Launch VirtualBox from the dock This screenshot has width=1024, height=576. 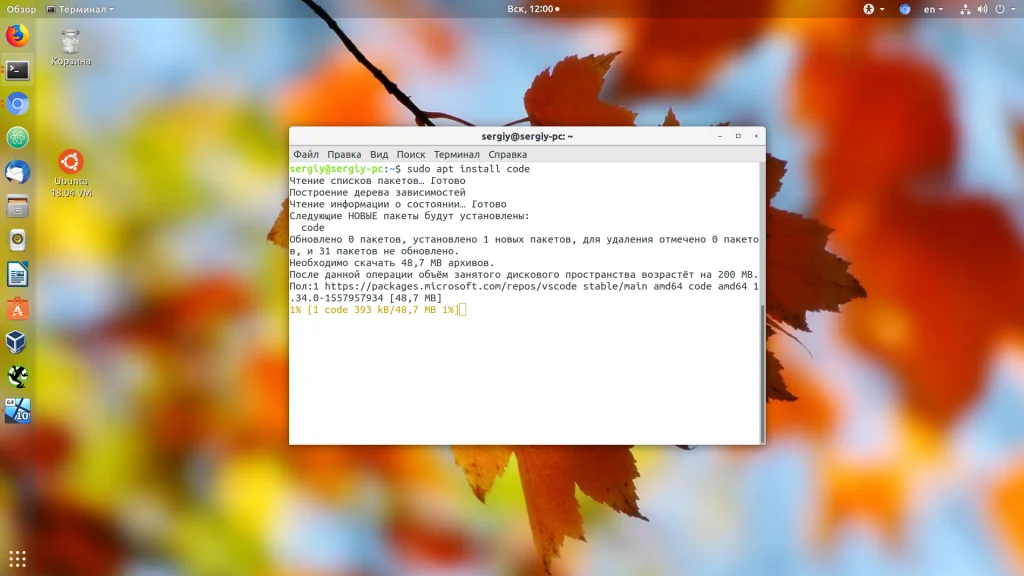[x=17, y=342]
